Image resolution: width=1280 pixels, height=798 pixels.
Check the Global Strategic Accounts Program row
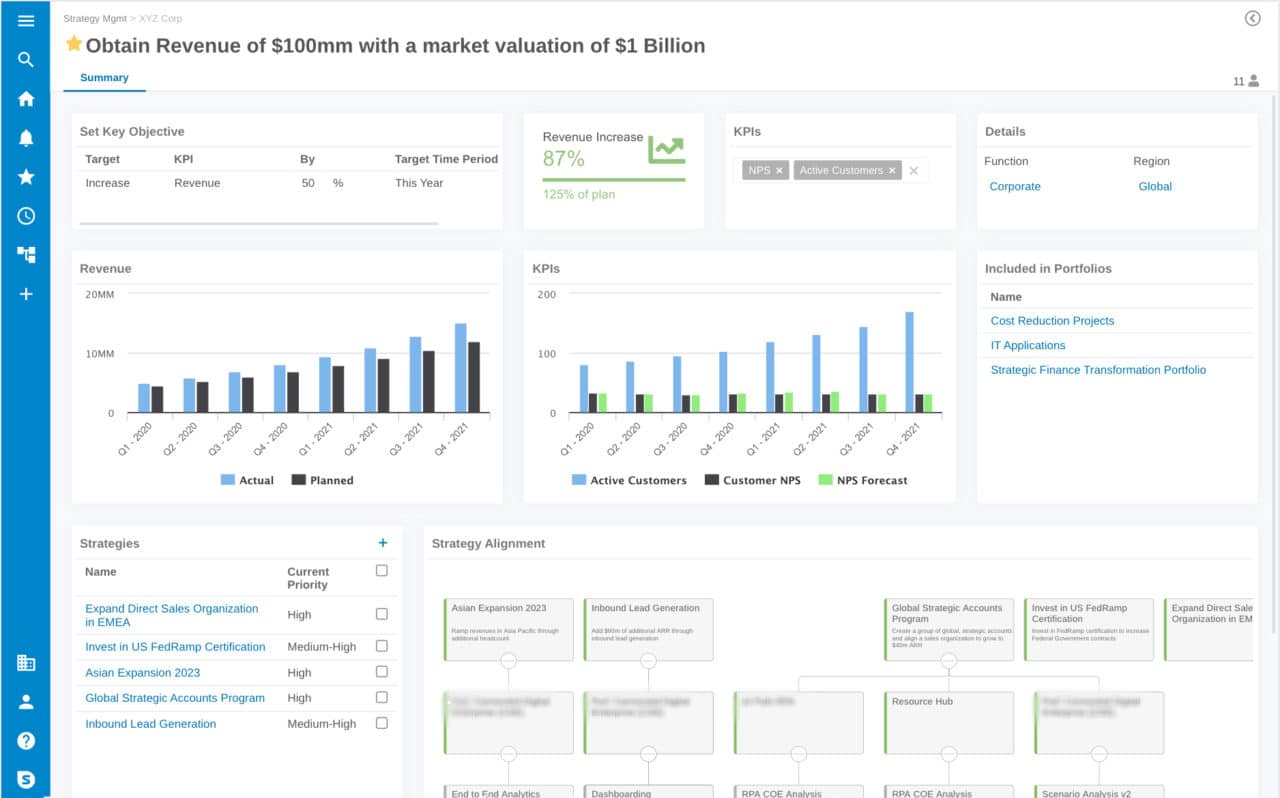tap(381, 698)
